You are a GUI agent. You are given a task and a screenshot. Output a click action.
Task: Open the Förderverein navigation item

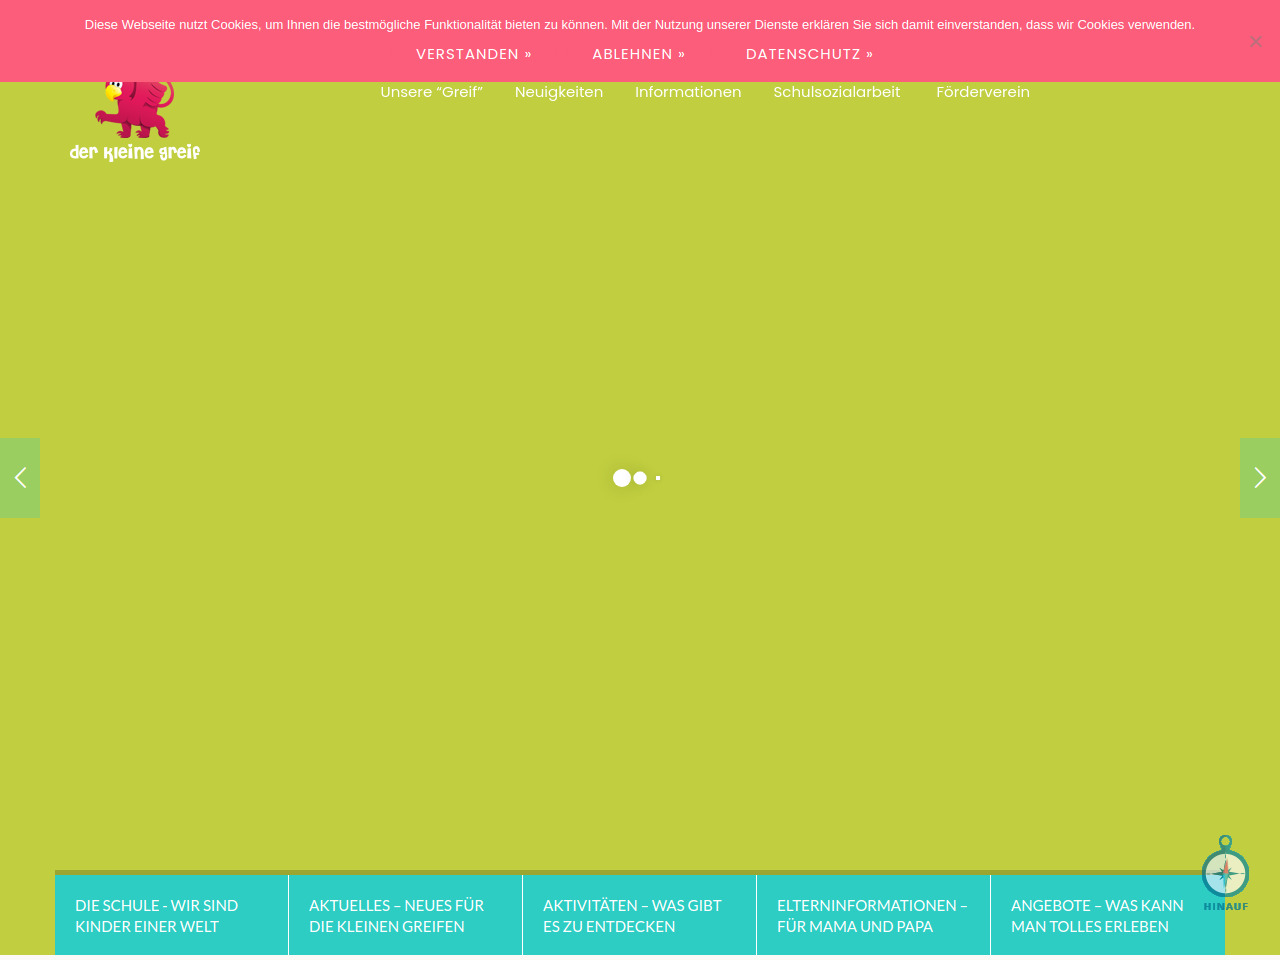[982, 92]
